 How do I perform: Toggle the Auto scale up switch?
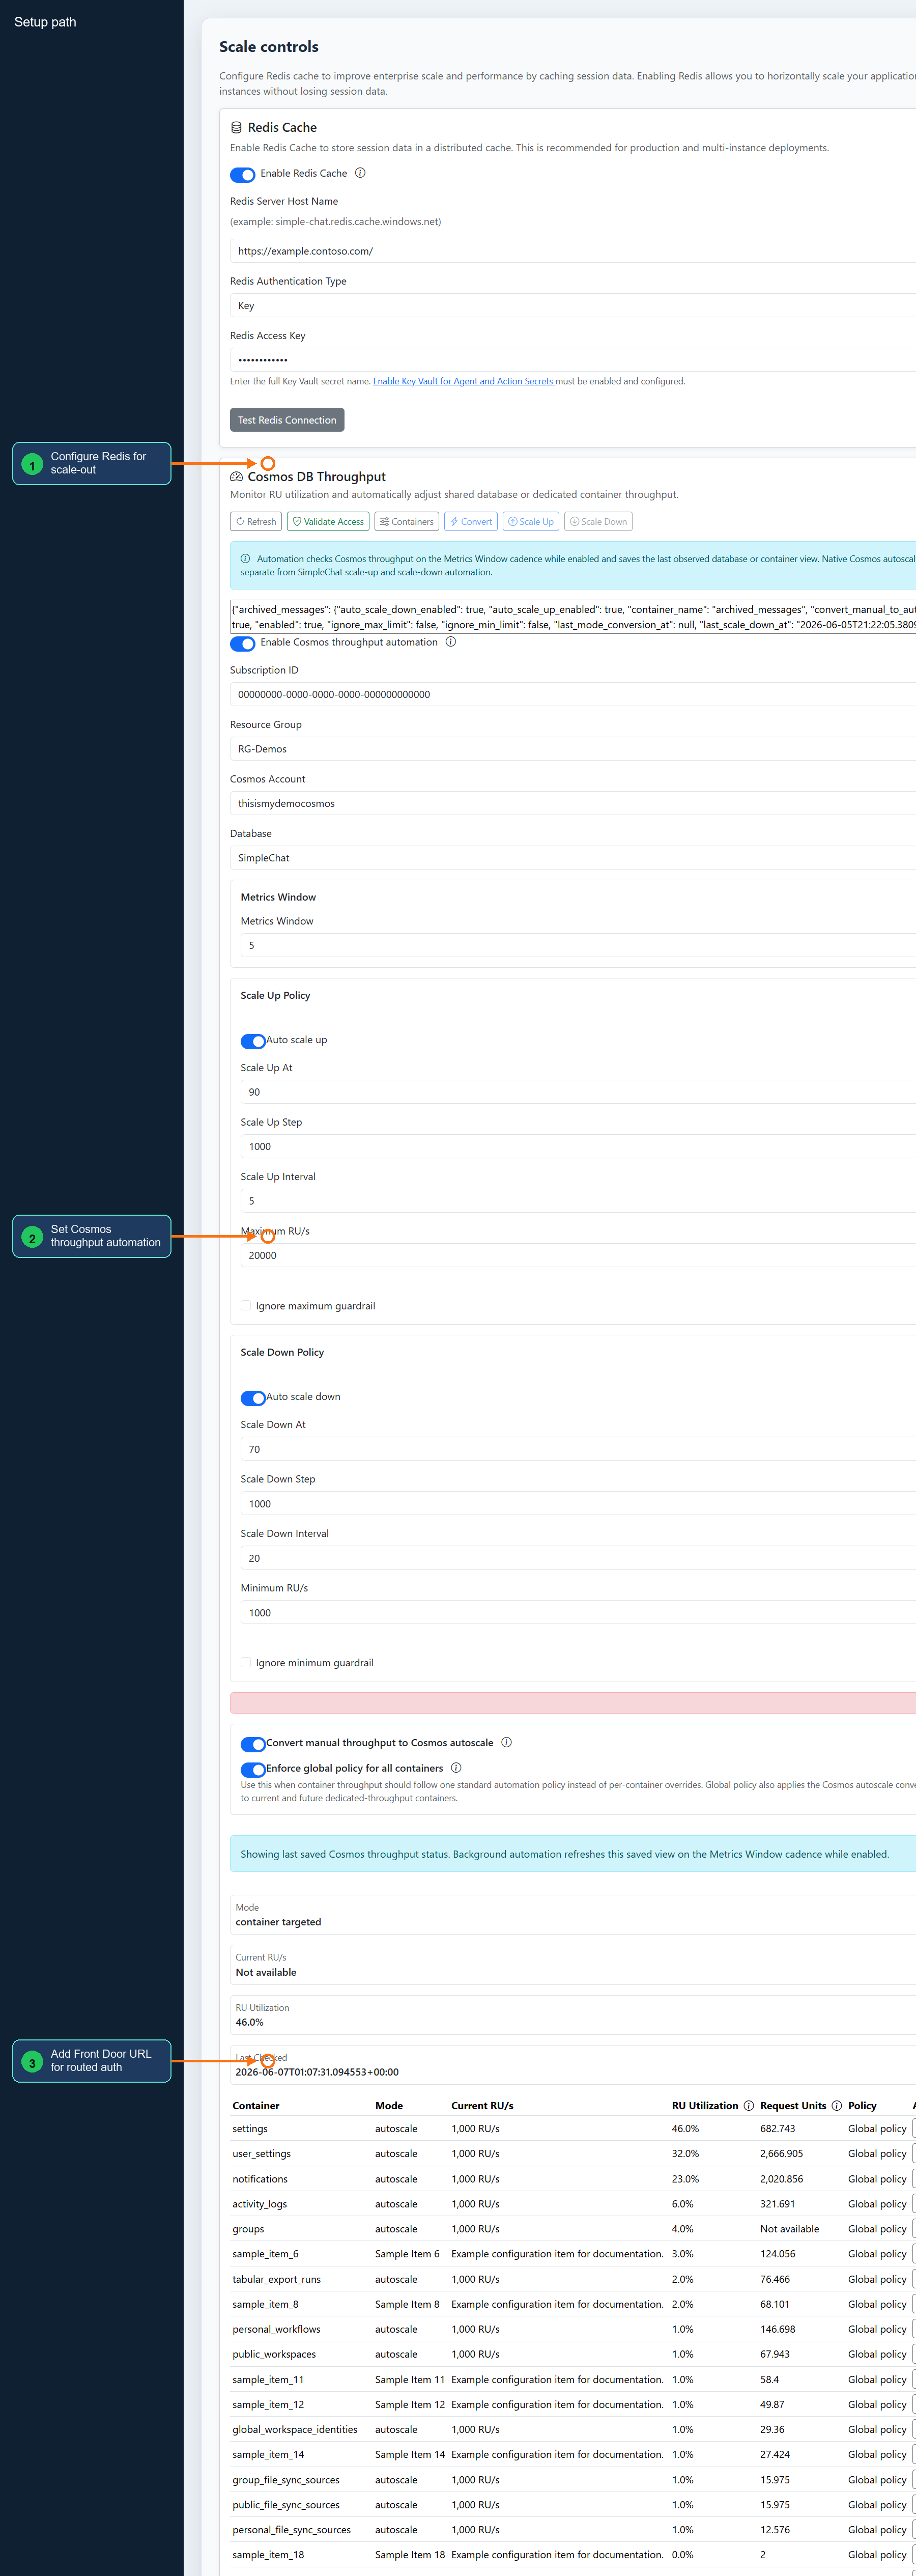(x=253, y=1041)
